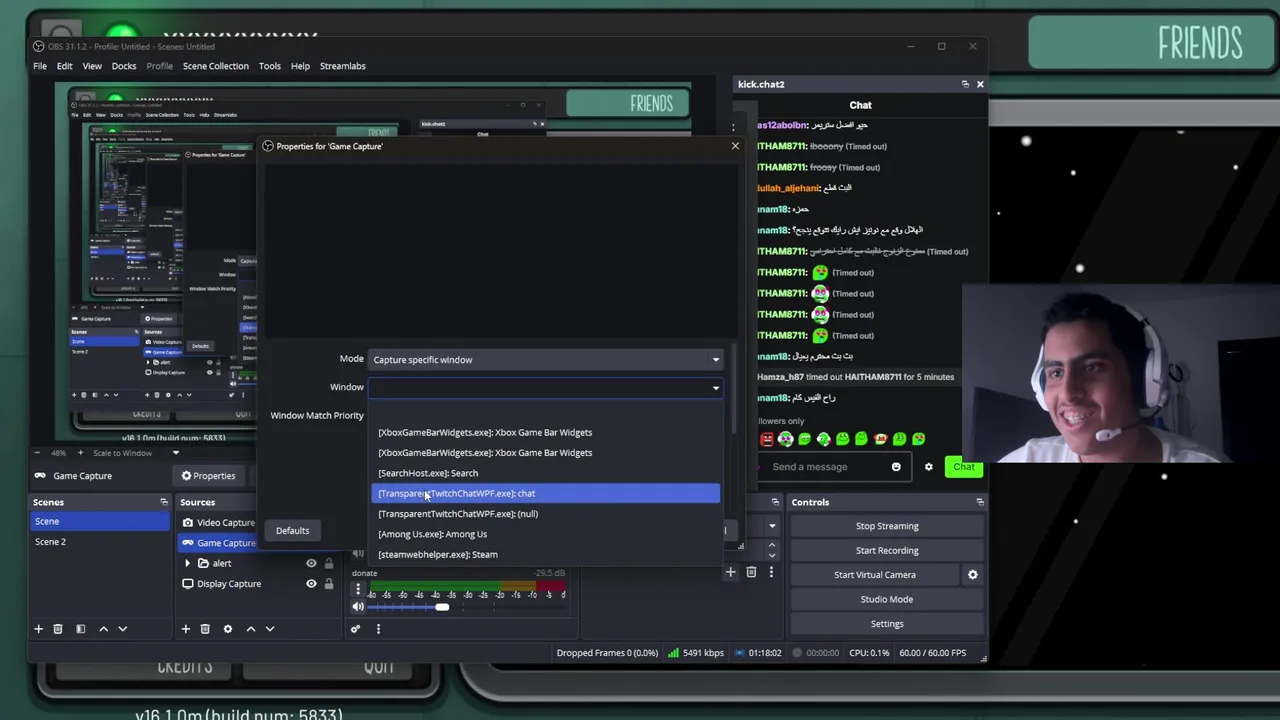The image size is (1280, 720).
Task: Choose TransparentTwitchChatWPF.exe: (null) option
Action: [x=546, y=514]
